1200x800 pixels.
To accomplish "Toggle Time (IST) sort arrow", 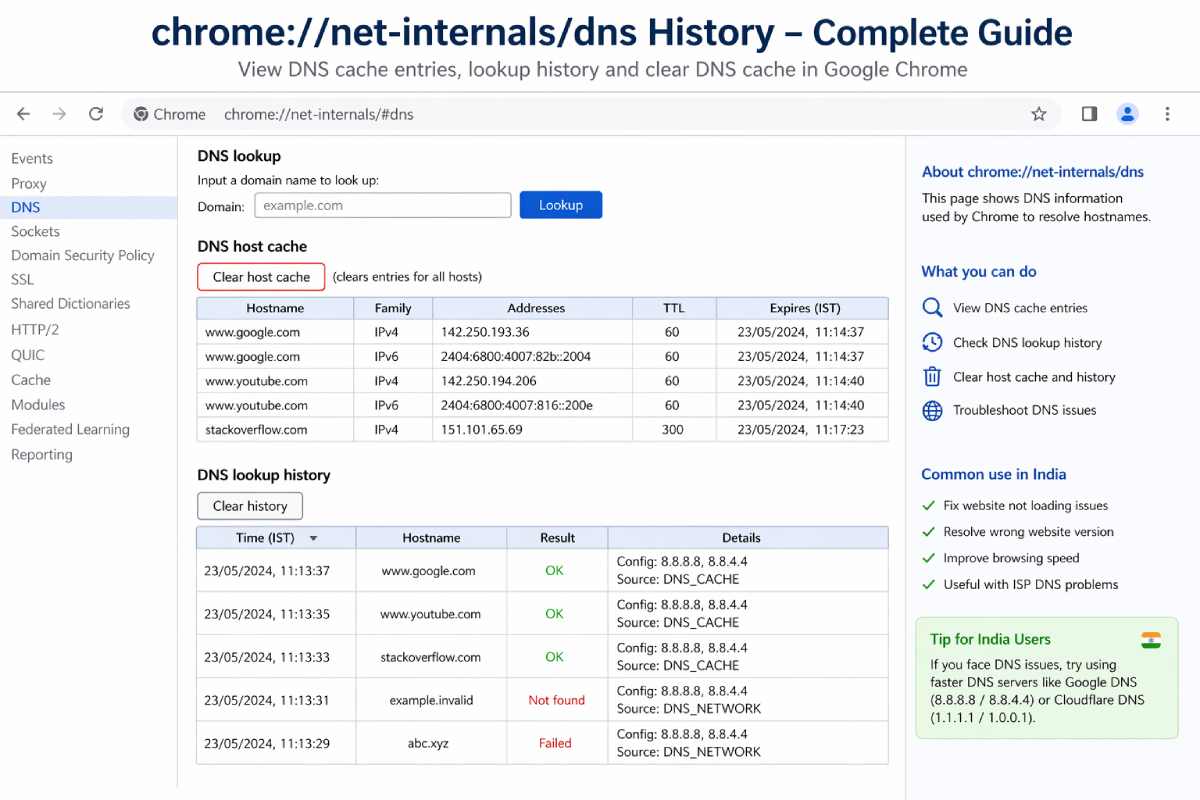I will 313,538.
